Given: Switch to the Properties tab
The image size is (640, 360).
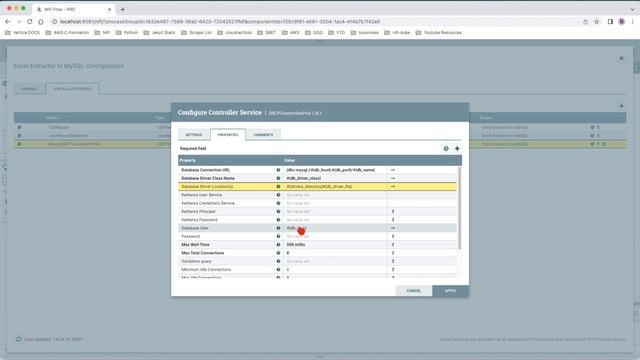Looking at the screenshot, I should [x=228, y=135].
